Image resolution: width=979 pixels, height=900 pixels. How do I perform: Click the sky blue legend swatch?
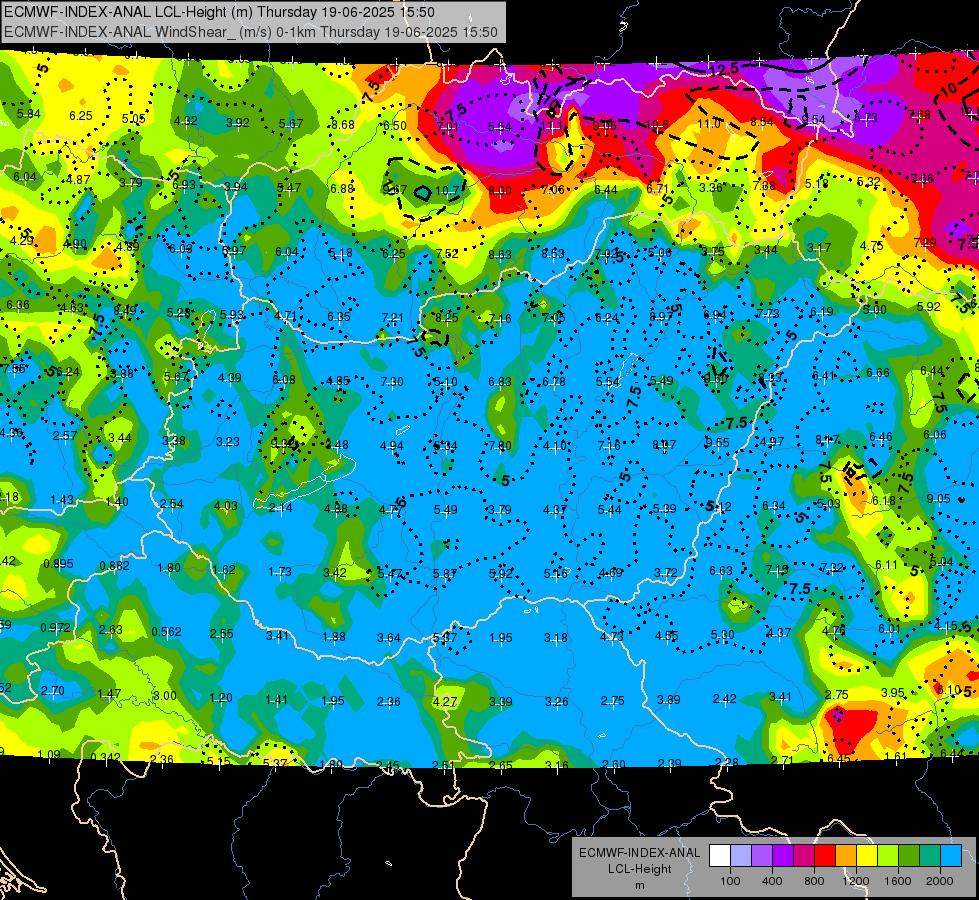951,856
